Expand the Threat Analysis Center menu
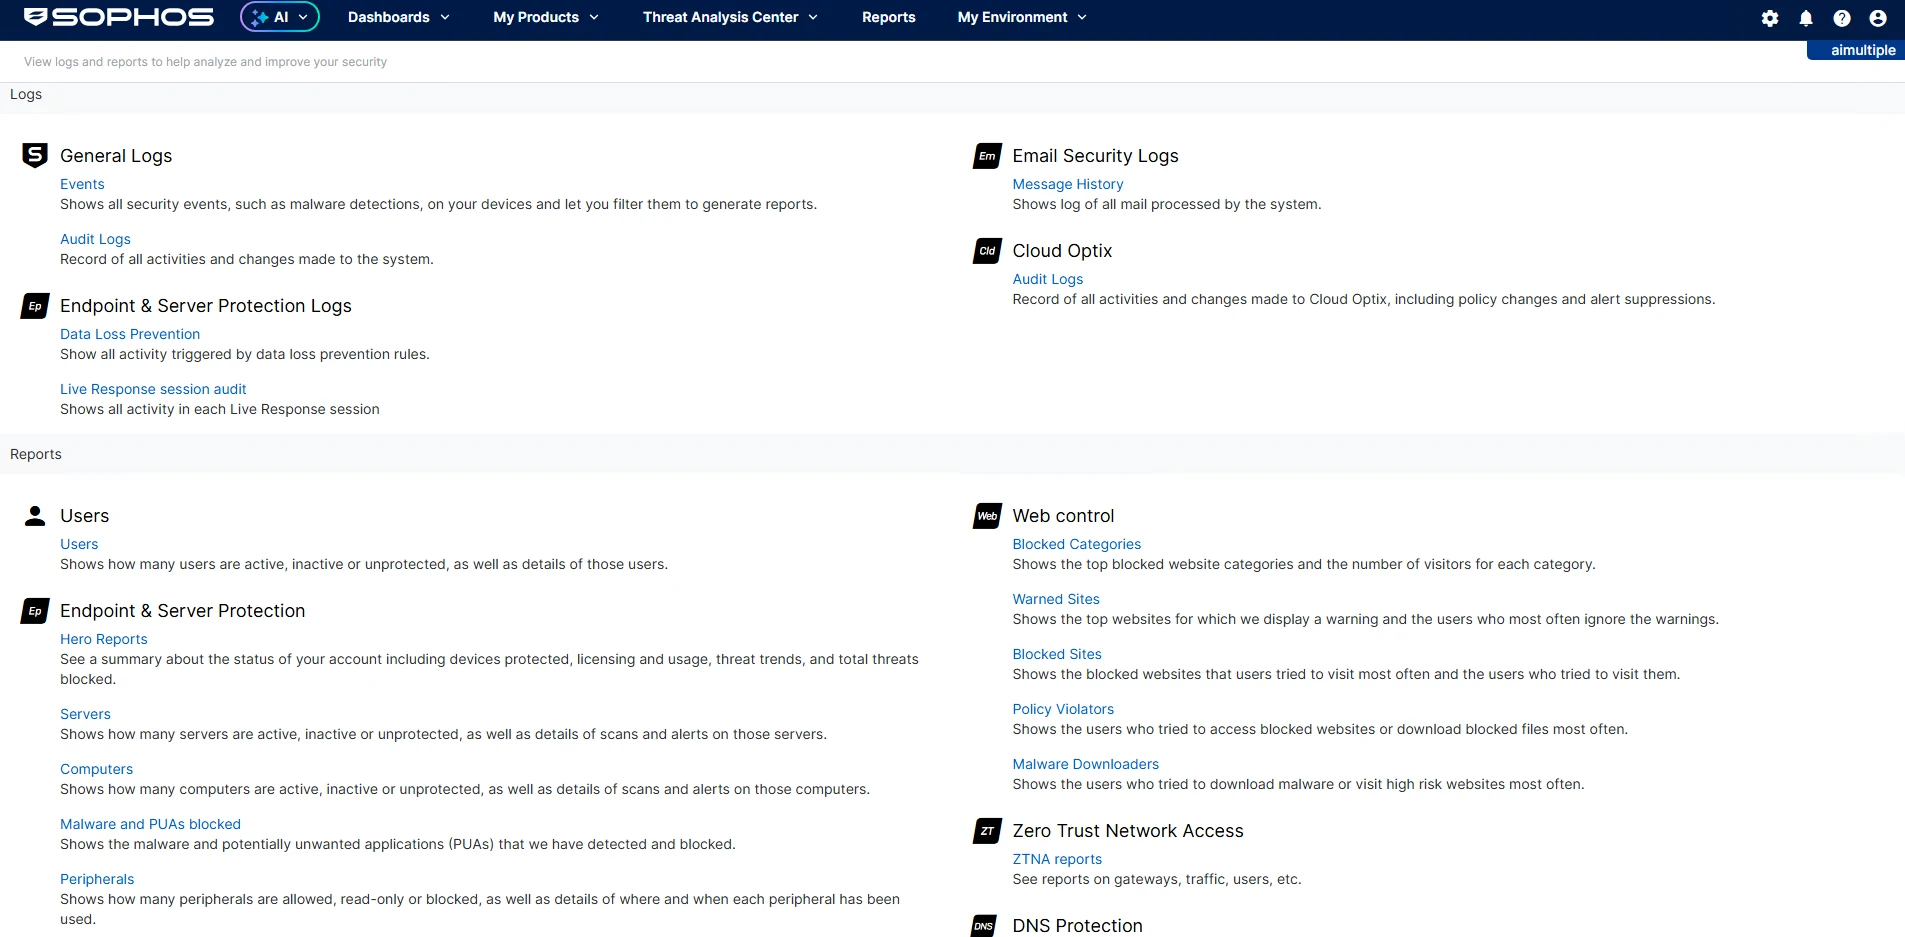1905x937 pixels. click(730, 17)
